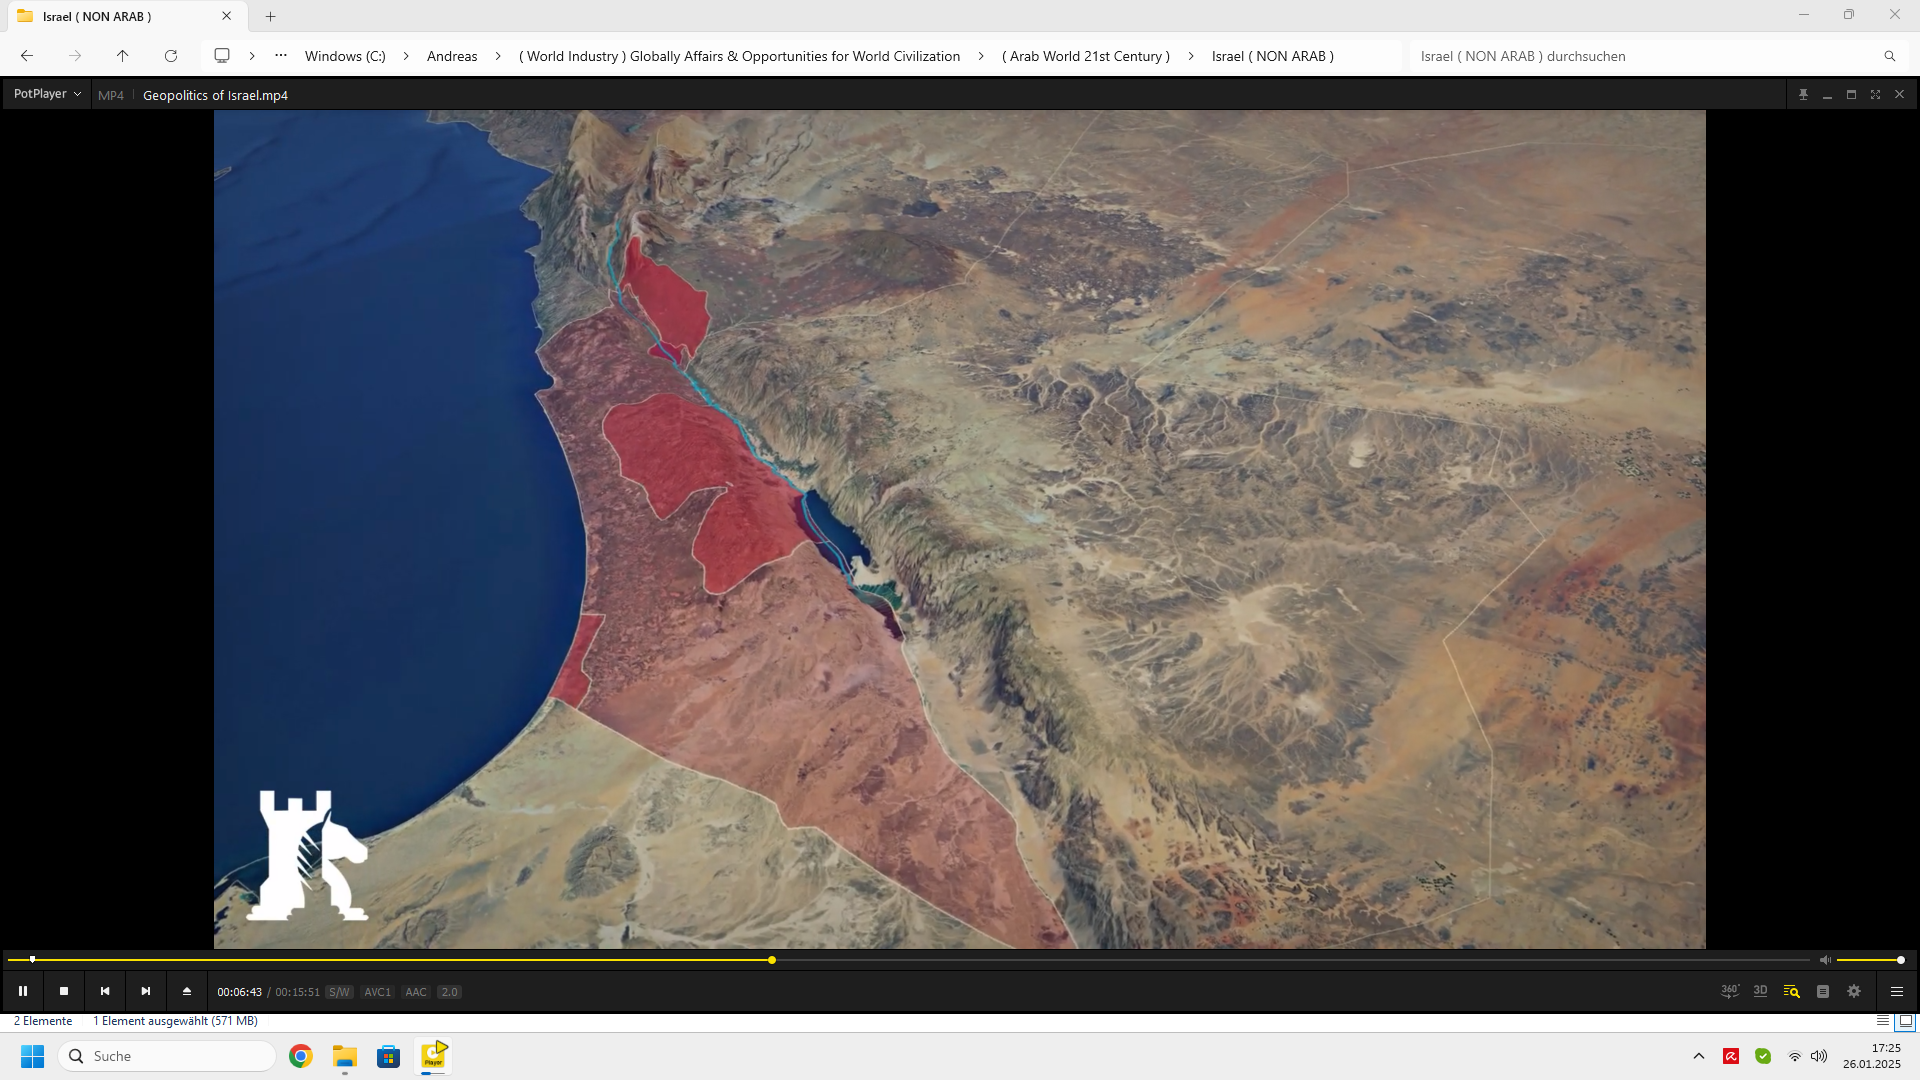This screenshot has height=1080, width=1920.
Task: Mute the PotPlayer volume speaker icon
Action: 1825,960
